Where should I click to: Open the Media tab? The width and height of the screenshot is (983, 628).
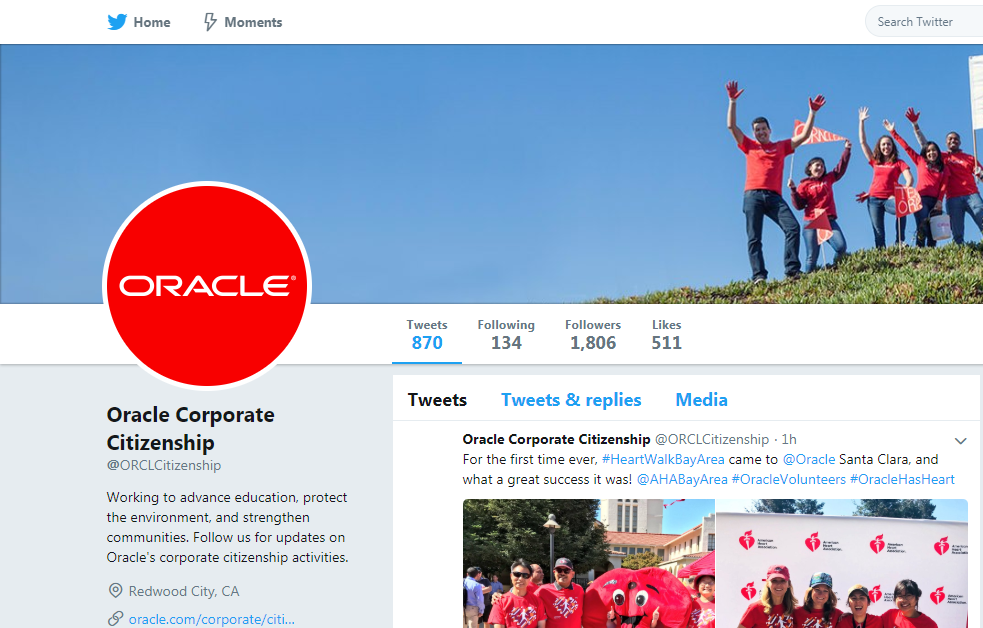point(701,399)
